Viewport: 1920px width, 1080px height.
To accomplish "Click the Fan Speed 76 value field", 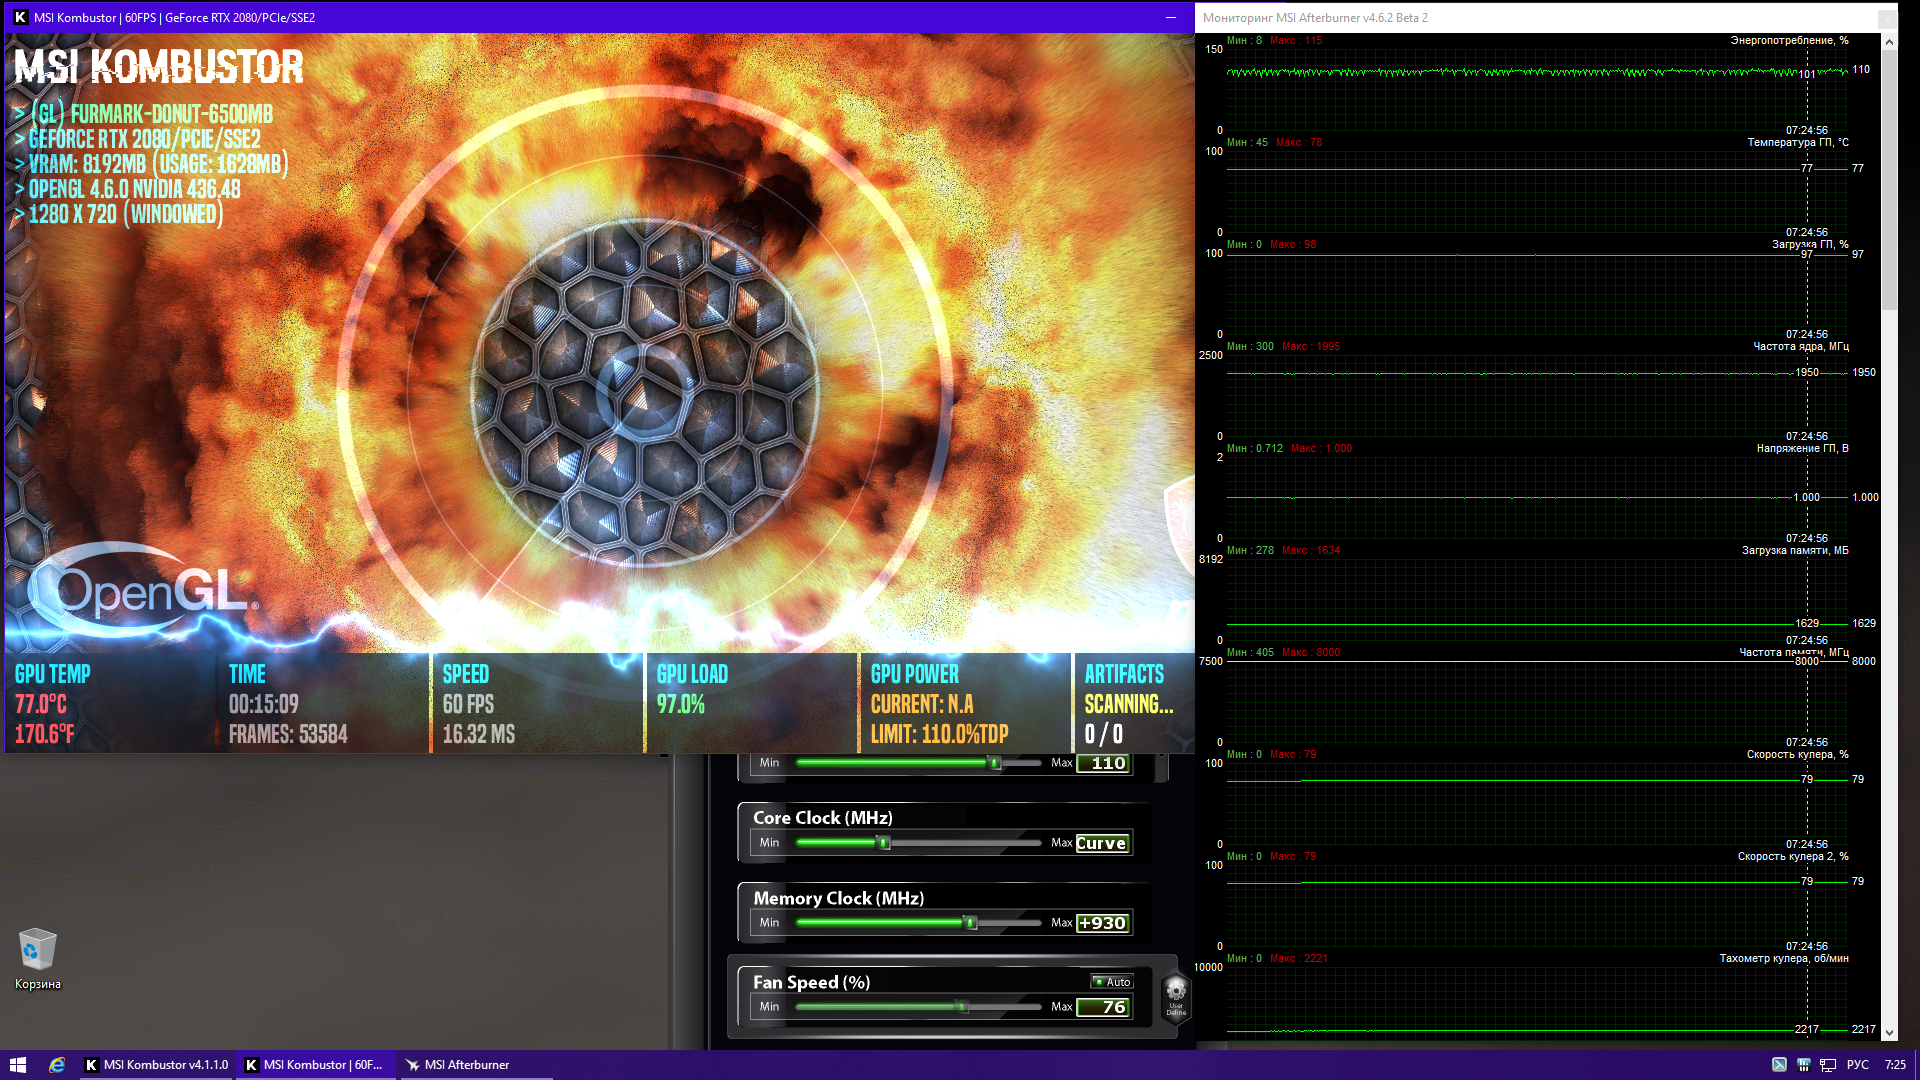I will 1102,1007.
